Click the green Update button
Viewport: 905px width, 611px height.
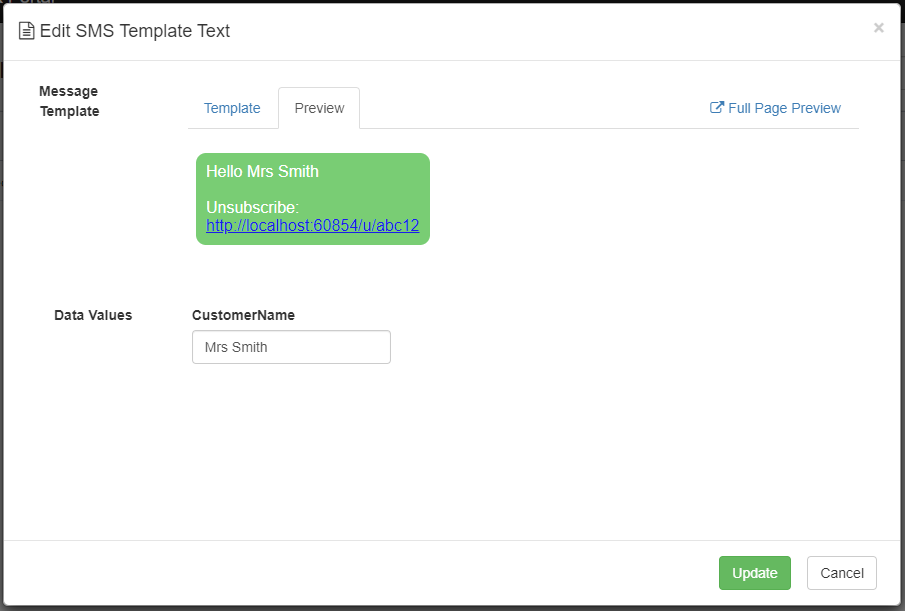[754, 573]
